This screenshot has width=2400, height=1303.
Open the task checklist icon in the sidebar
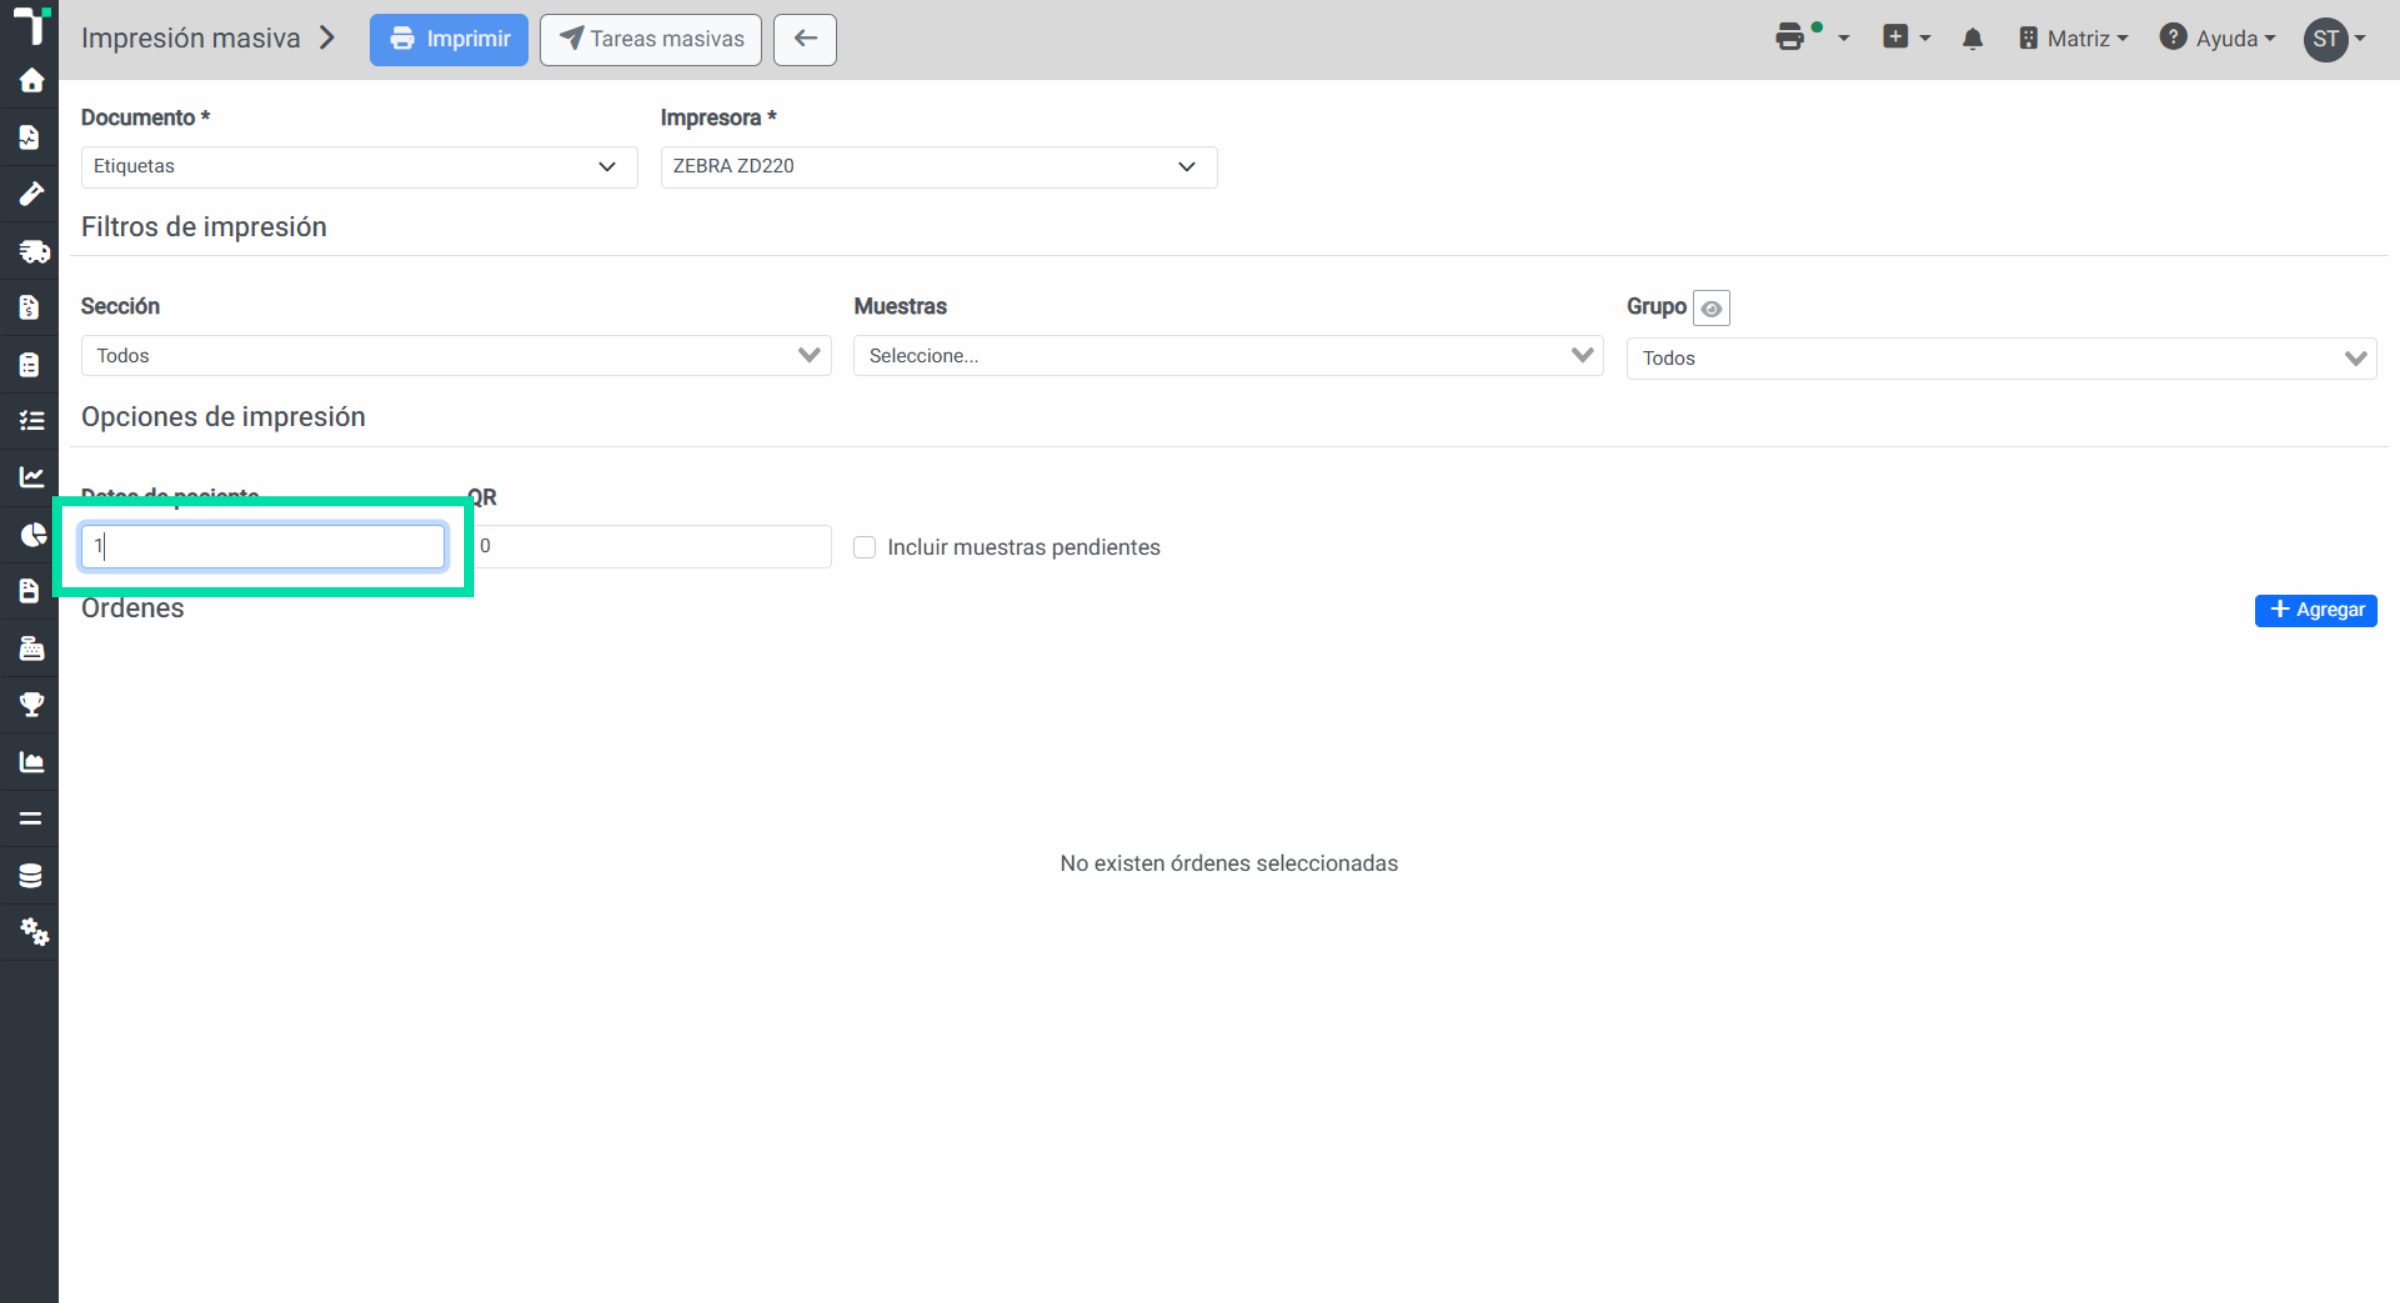tap(31, 421)
